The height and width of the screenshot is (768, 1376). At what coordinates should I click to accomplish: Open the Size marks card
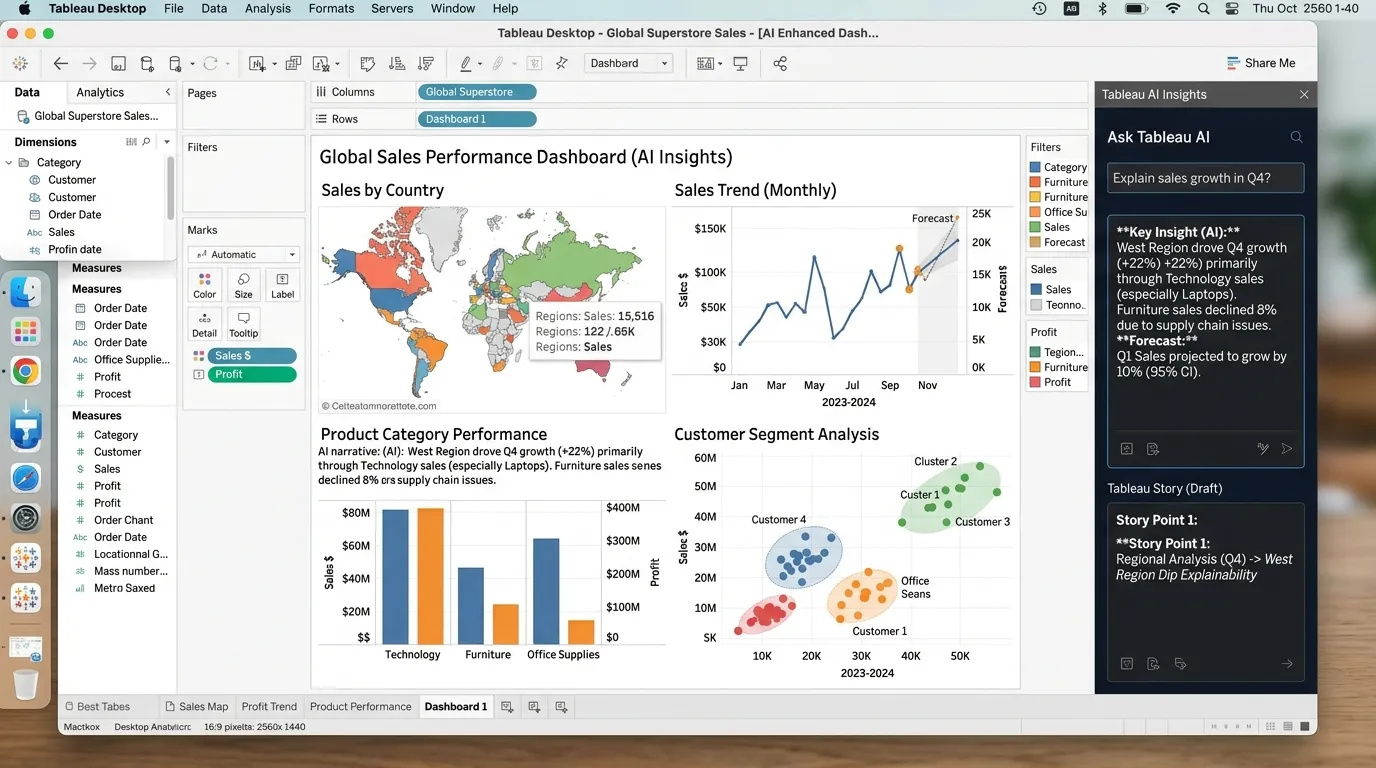[243, 285]
